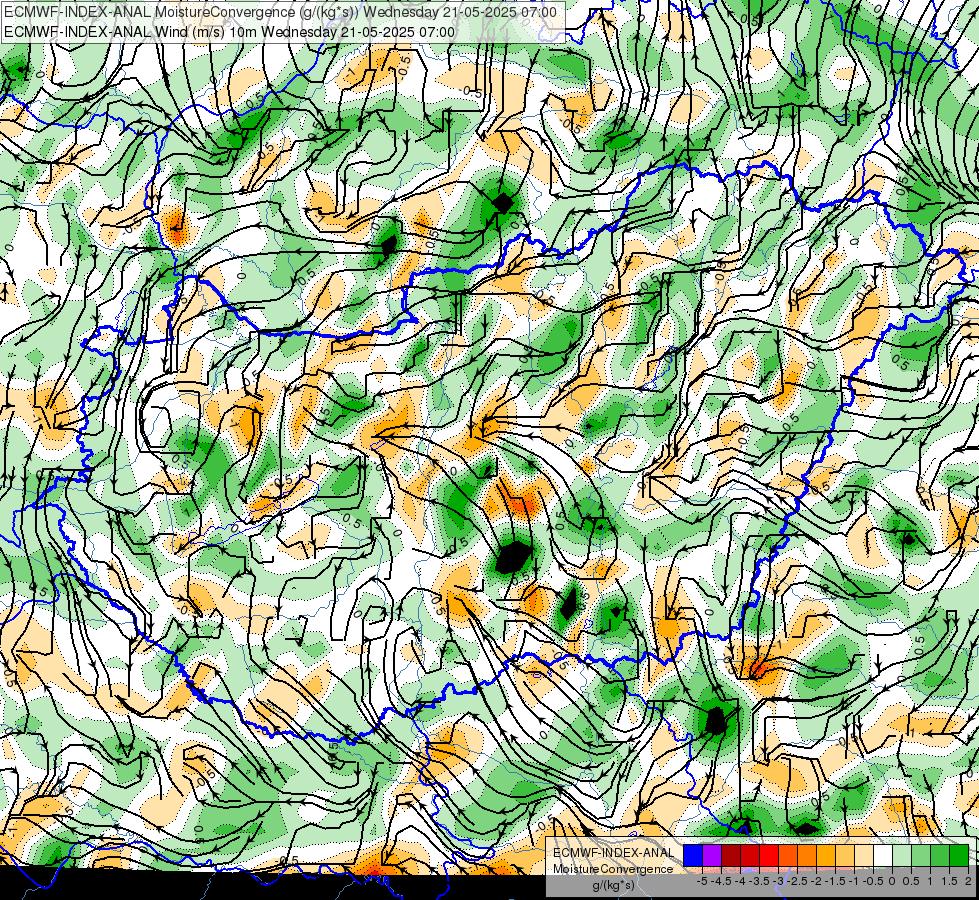
Task: Click the legend scale value -3.5
Action: click(x=759, y=881)
